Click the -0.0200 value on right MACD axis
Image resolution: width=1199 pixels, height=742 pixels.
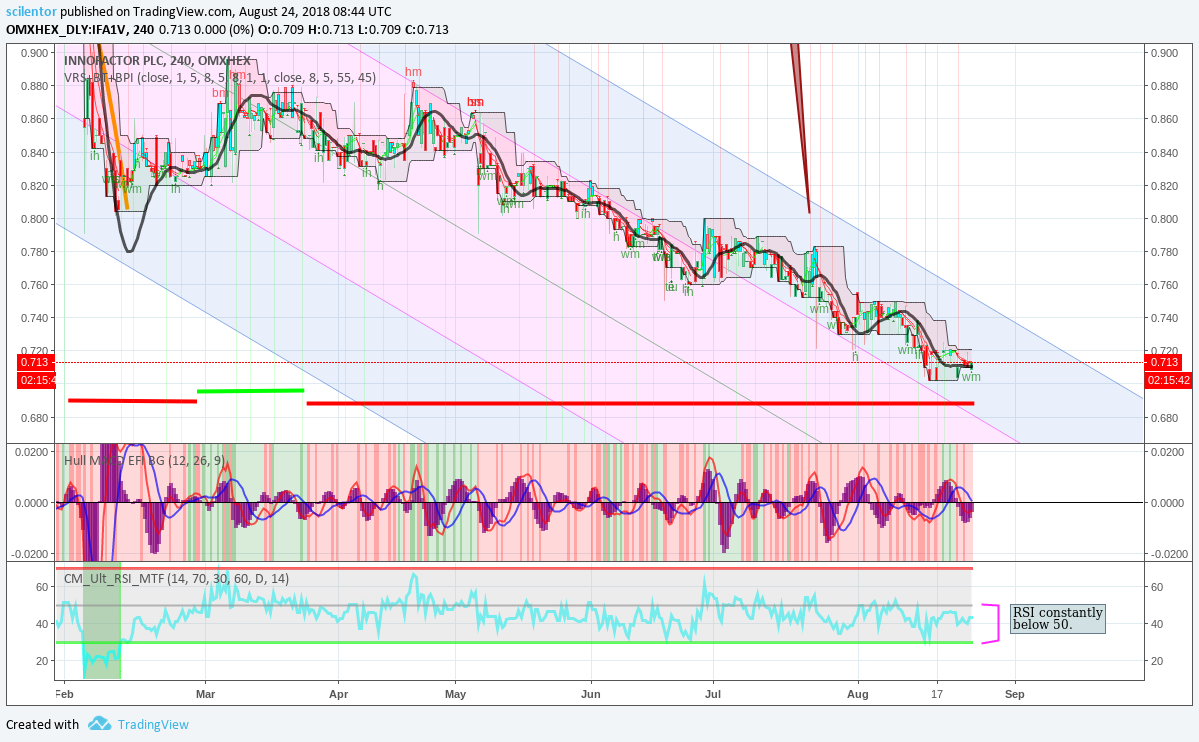1167,554
